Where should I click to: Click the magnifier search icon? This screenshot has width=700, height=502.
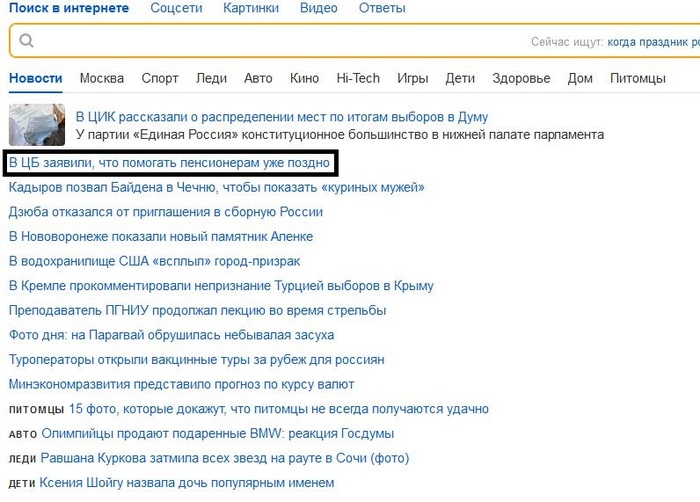[x=26, y=41]
